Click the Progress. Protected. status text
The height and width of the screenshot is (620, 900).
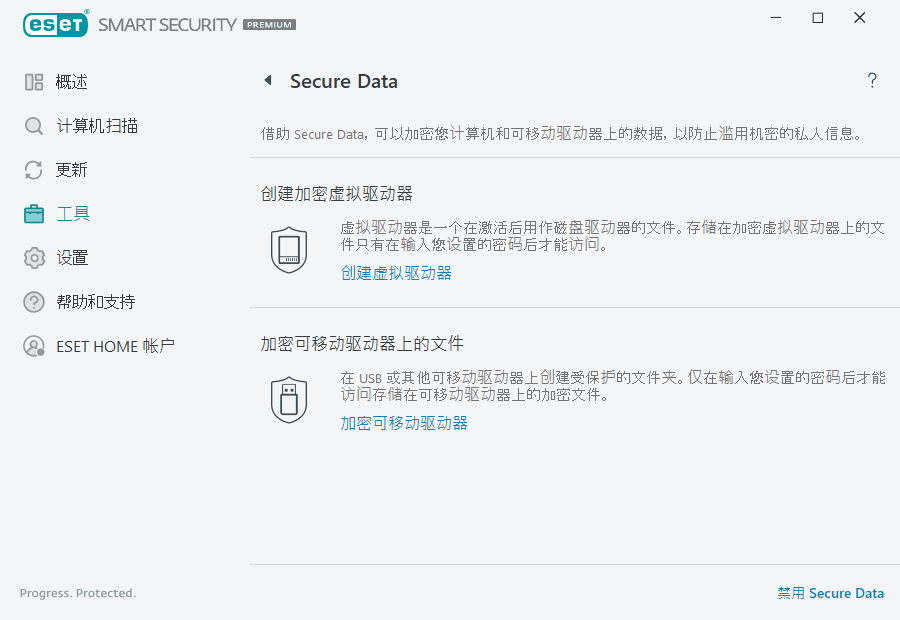pos(77,593)
